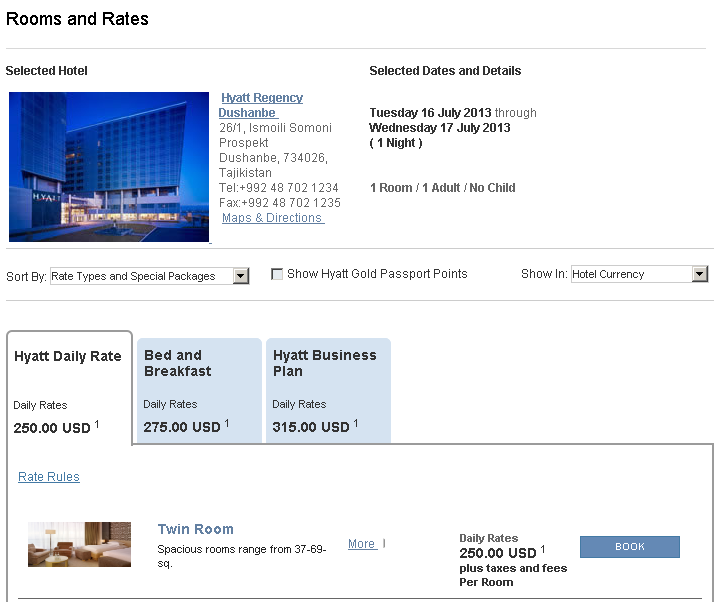This screenshot has height=602, width=718.
Task: Enable Show Hyatt Gold Passport Points checkbox
Action: (277, 274)
